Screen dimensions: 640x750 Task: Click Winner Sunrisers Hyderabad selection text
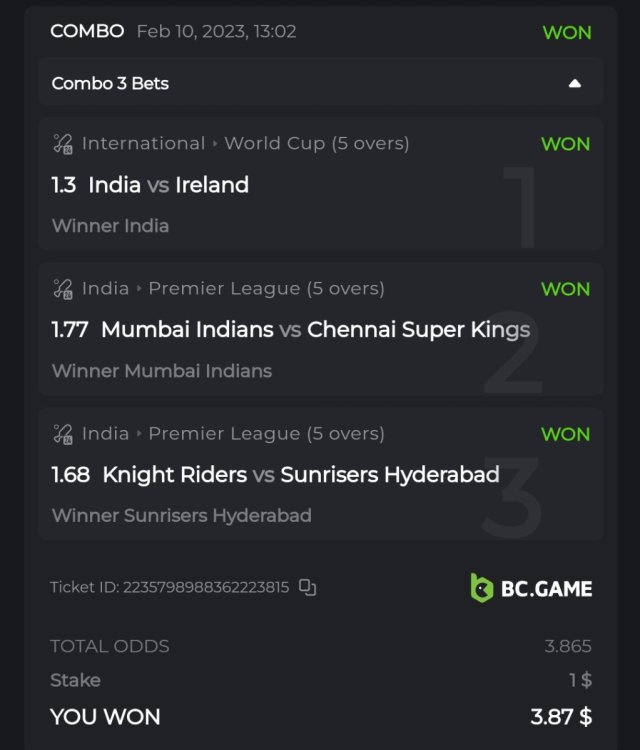click(x=181, y=516)
